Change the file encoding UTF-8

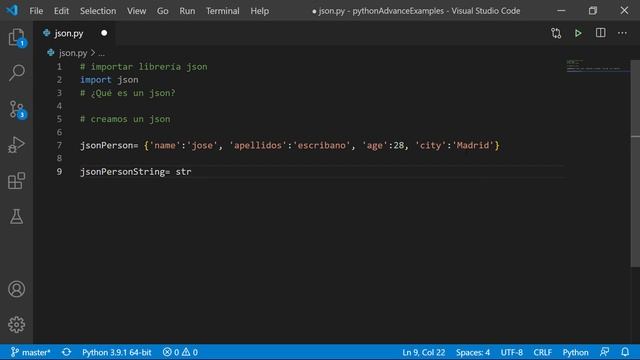(x=511, y=352)
